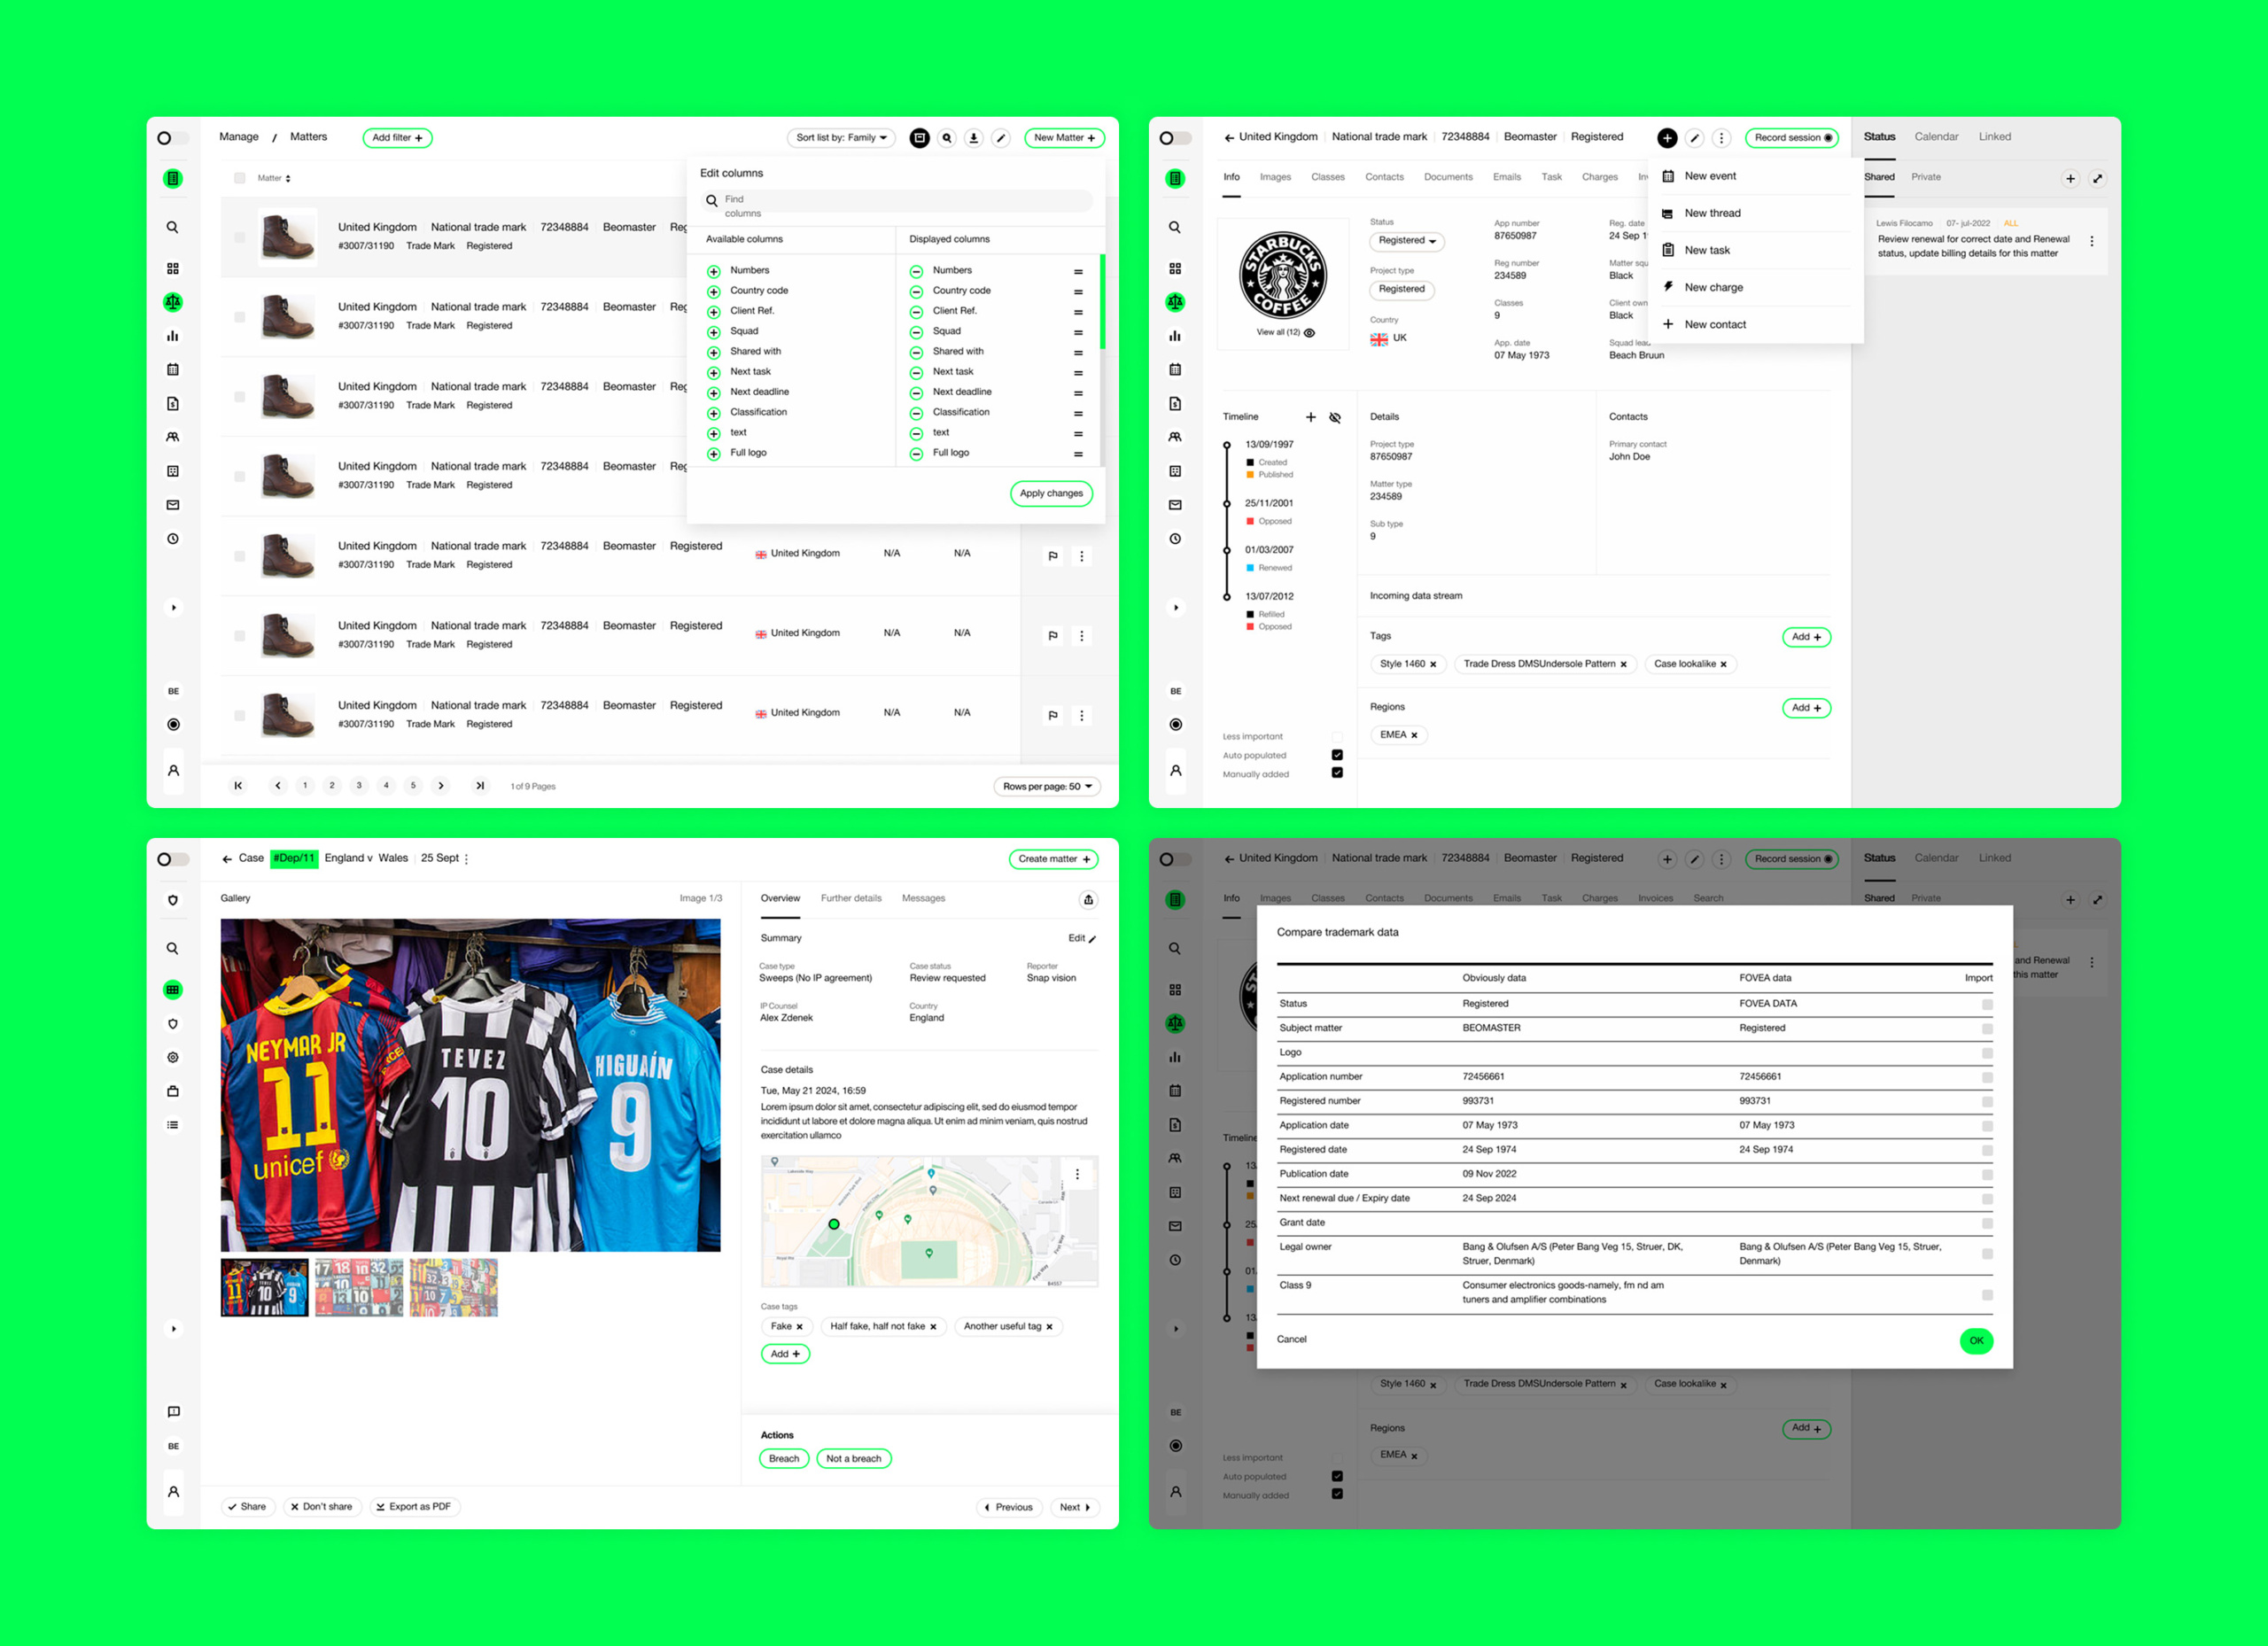Toggle the Auto populated checkbox
The width and height of the screenshot is (2268, 1646).
click(x=1337, y=755)
